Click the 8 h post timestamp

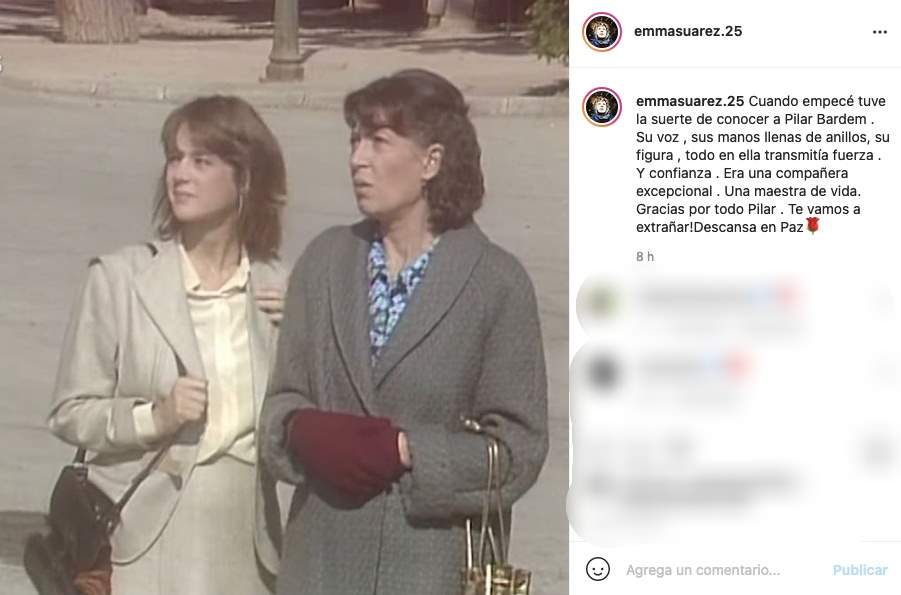(645, 256)
